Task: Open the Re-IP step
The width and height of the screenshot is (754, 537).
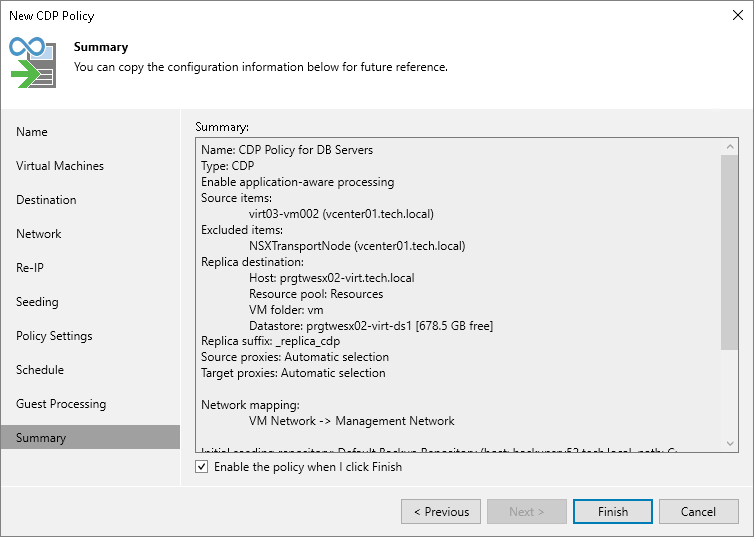Action: (30, 268)
